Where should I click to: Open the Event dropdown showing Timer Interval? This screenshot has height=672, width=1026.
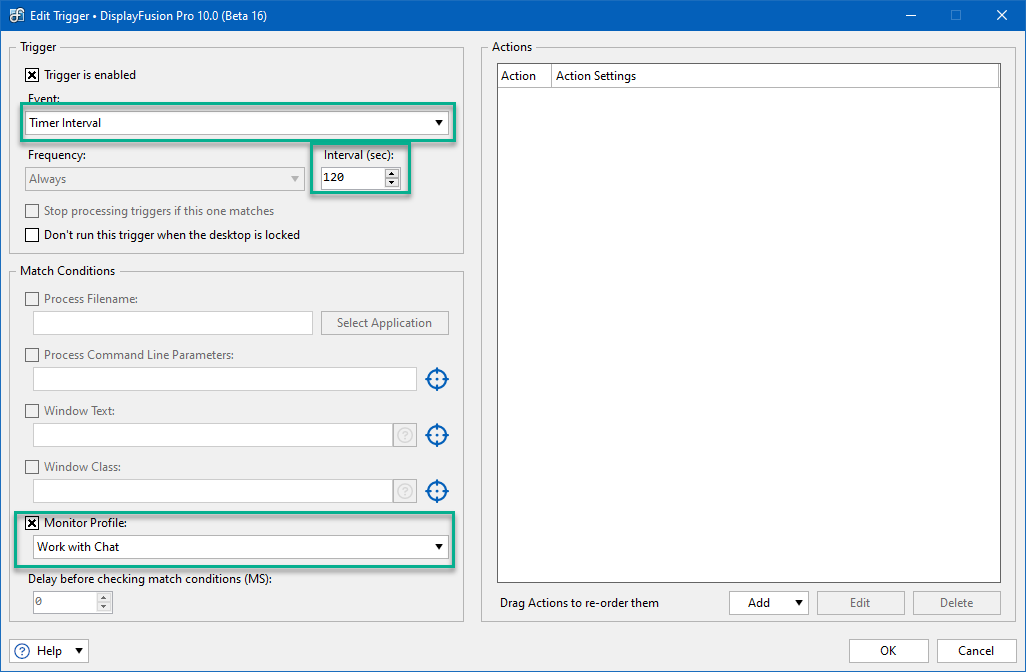pos(237,123)
